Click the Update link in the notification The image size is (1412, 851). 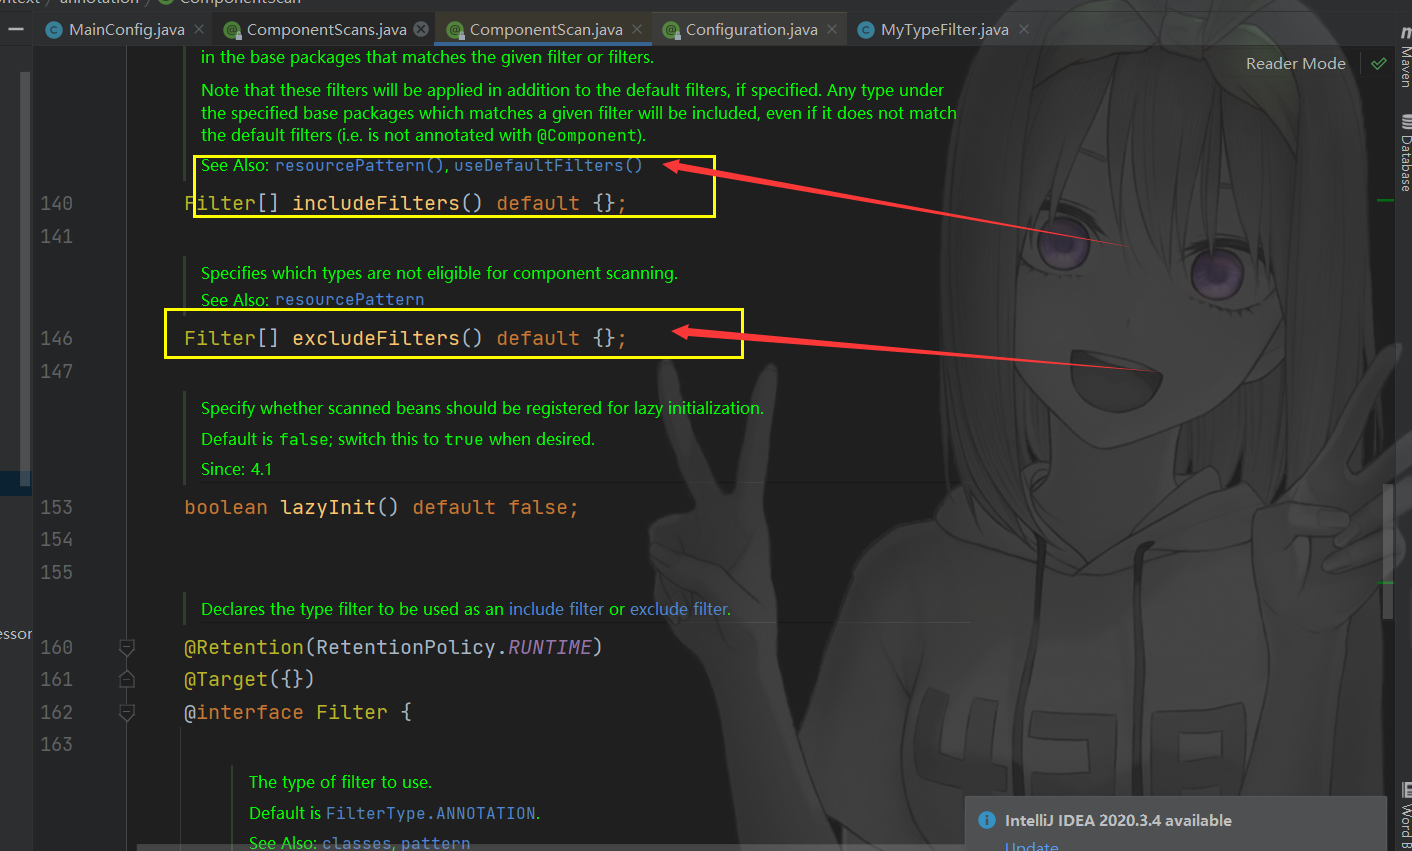[x=1031, y=846]
